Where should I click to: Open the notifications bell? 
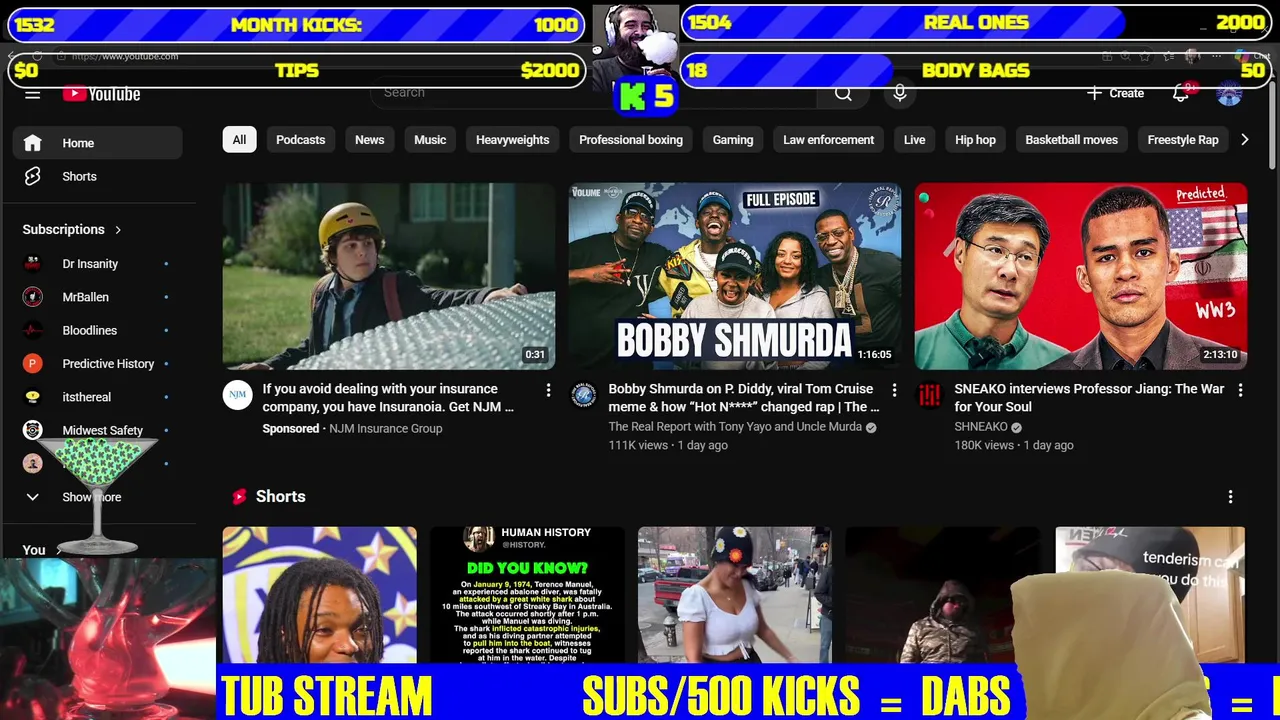coord(1181,93)
